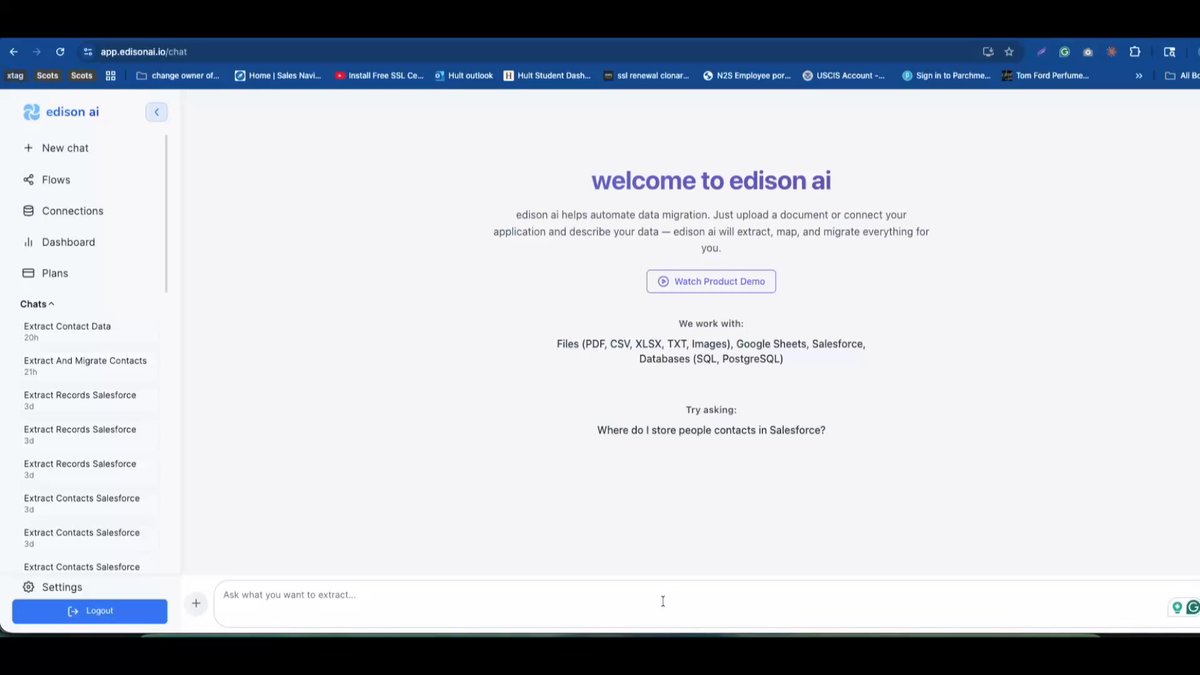Click Watch Product Demo button
1200x675 pixels.
[x=711, y=282]
